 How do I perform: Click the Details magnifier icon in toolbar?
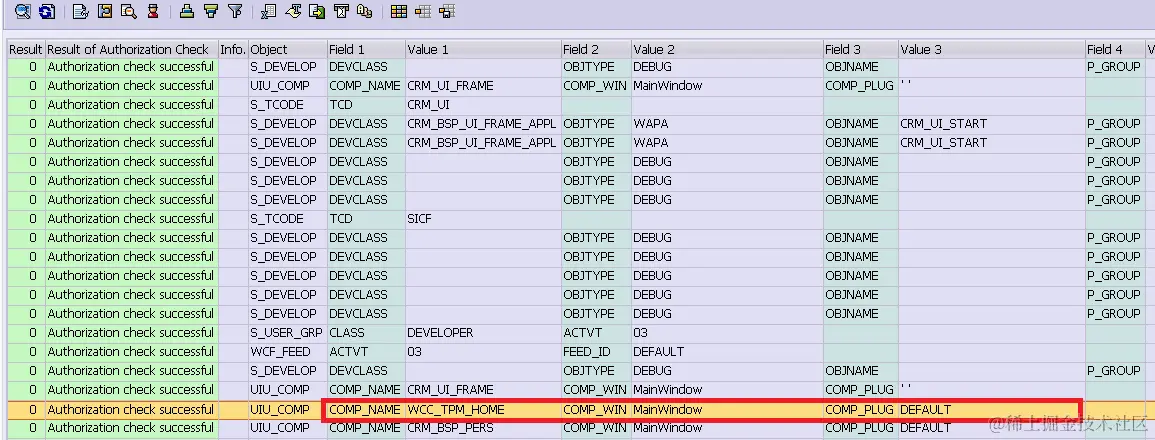(24, 11)
